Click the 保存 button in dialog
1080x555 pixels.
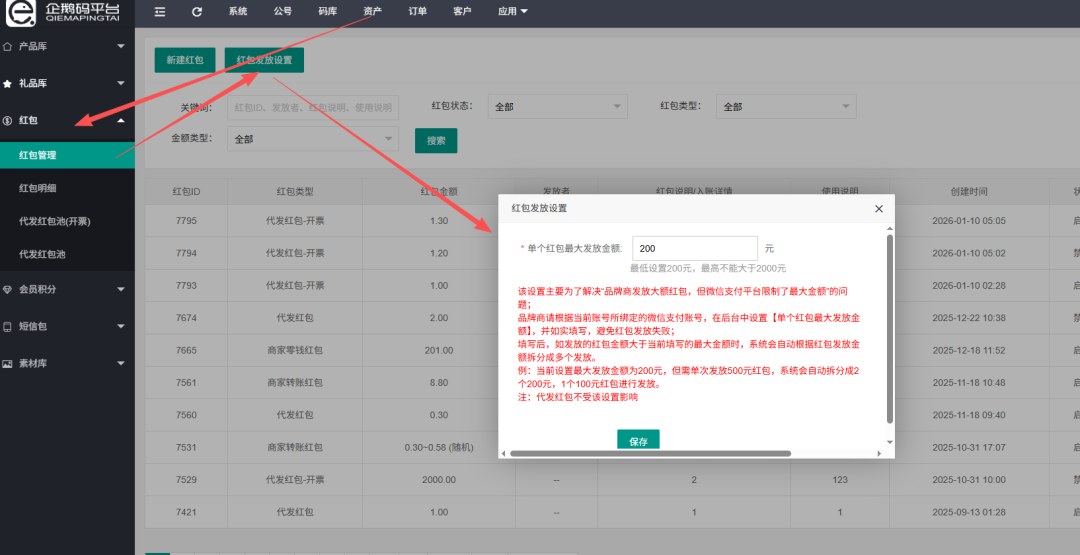tap(638, 441)
